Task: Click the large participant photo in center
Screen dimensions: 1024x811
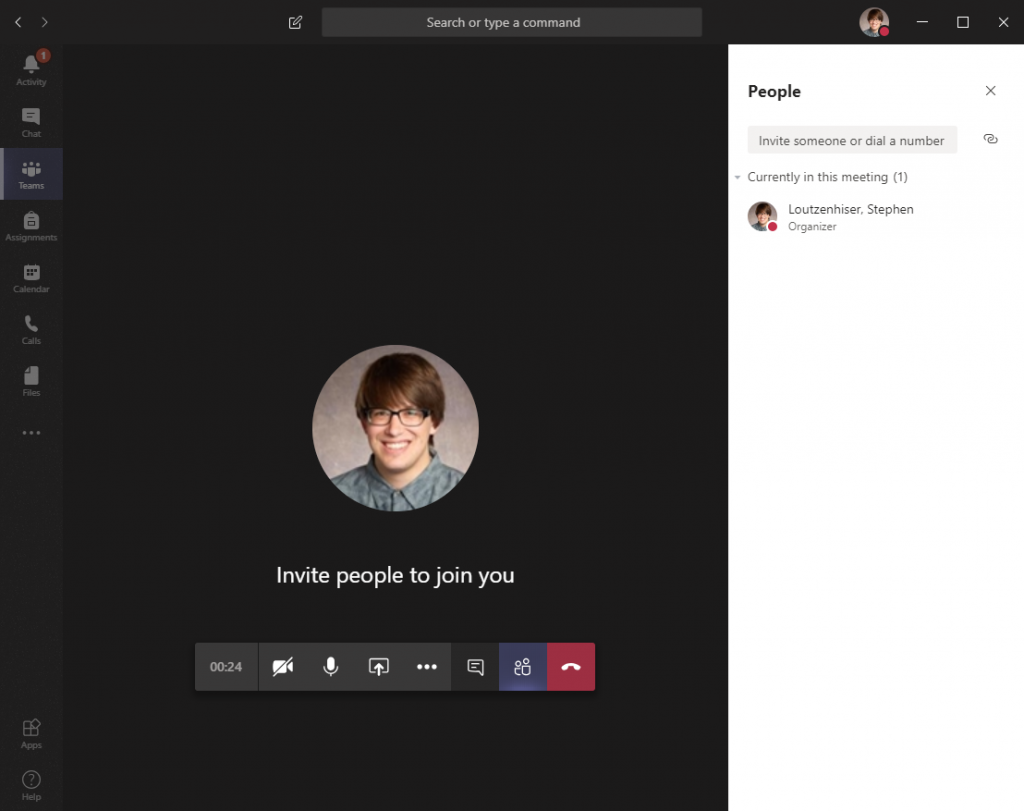Action: (x=395, y=428)
